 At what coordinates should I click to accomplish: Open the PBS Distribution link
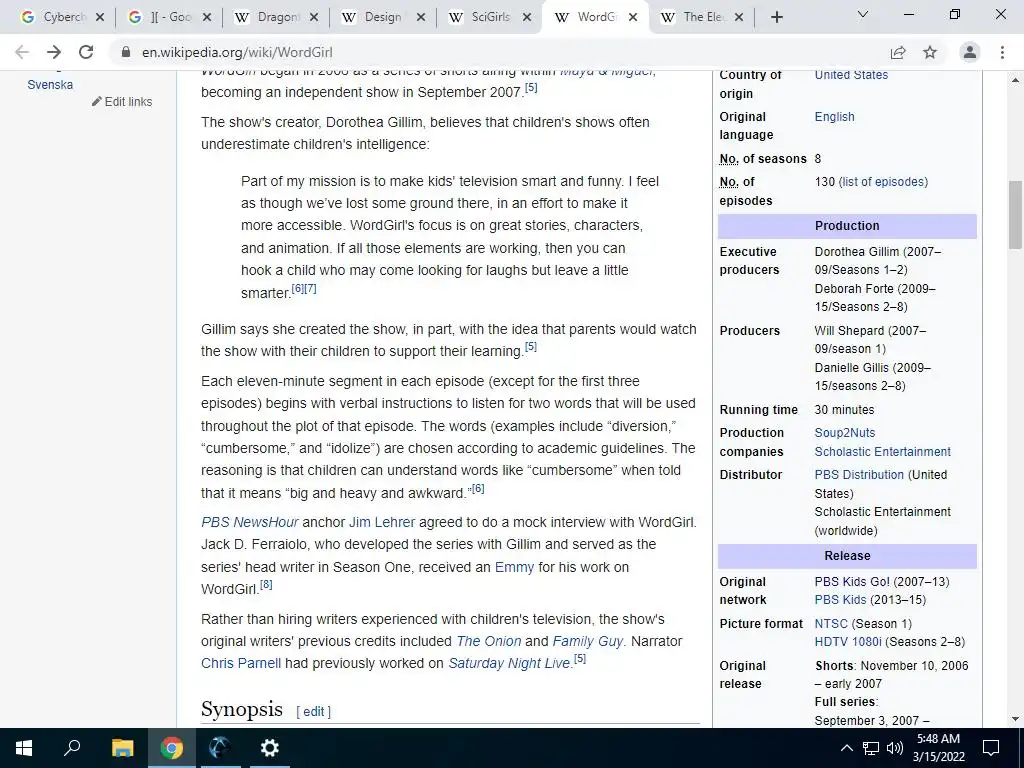pyautogui.click(x=859, y=475)
